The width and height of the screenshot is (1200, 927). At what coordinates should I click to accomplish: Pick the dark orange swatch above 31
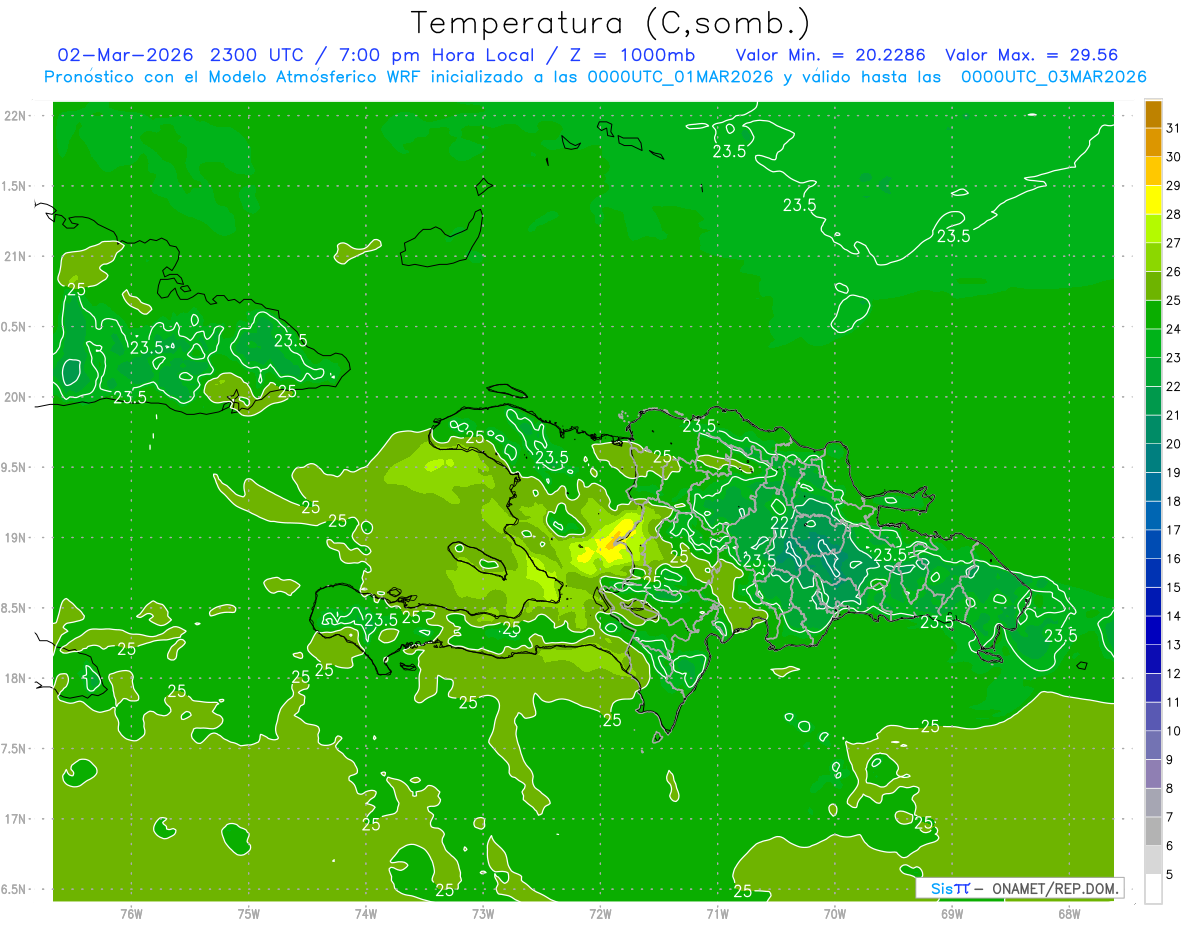[1153, 114]
